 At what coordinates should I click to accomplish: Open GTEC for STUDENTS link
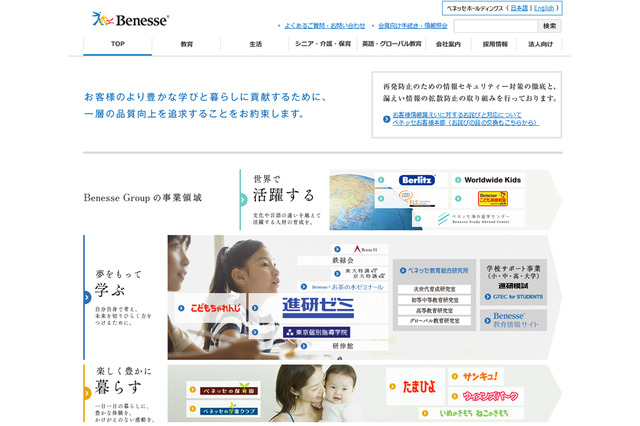point(518,297)
